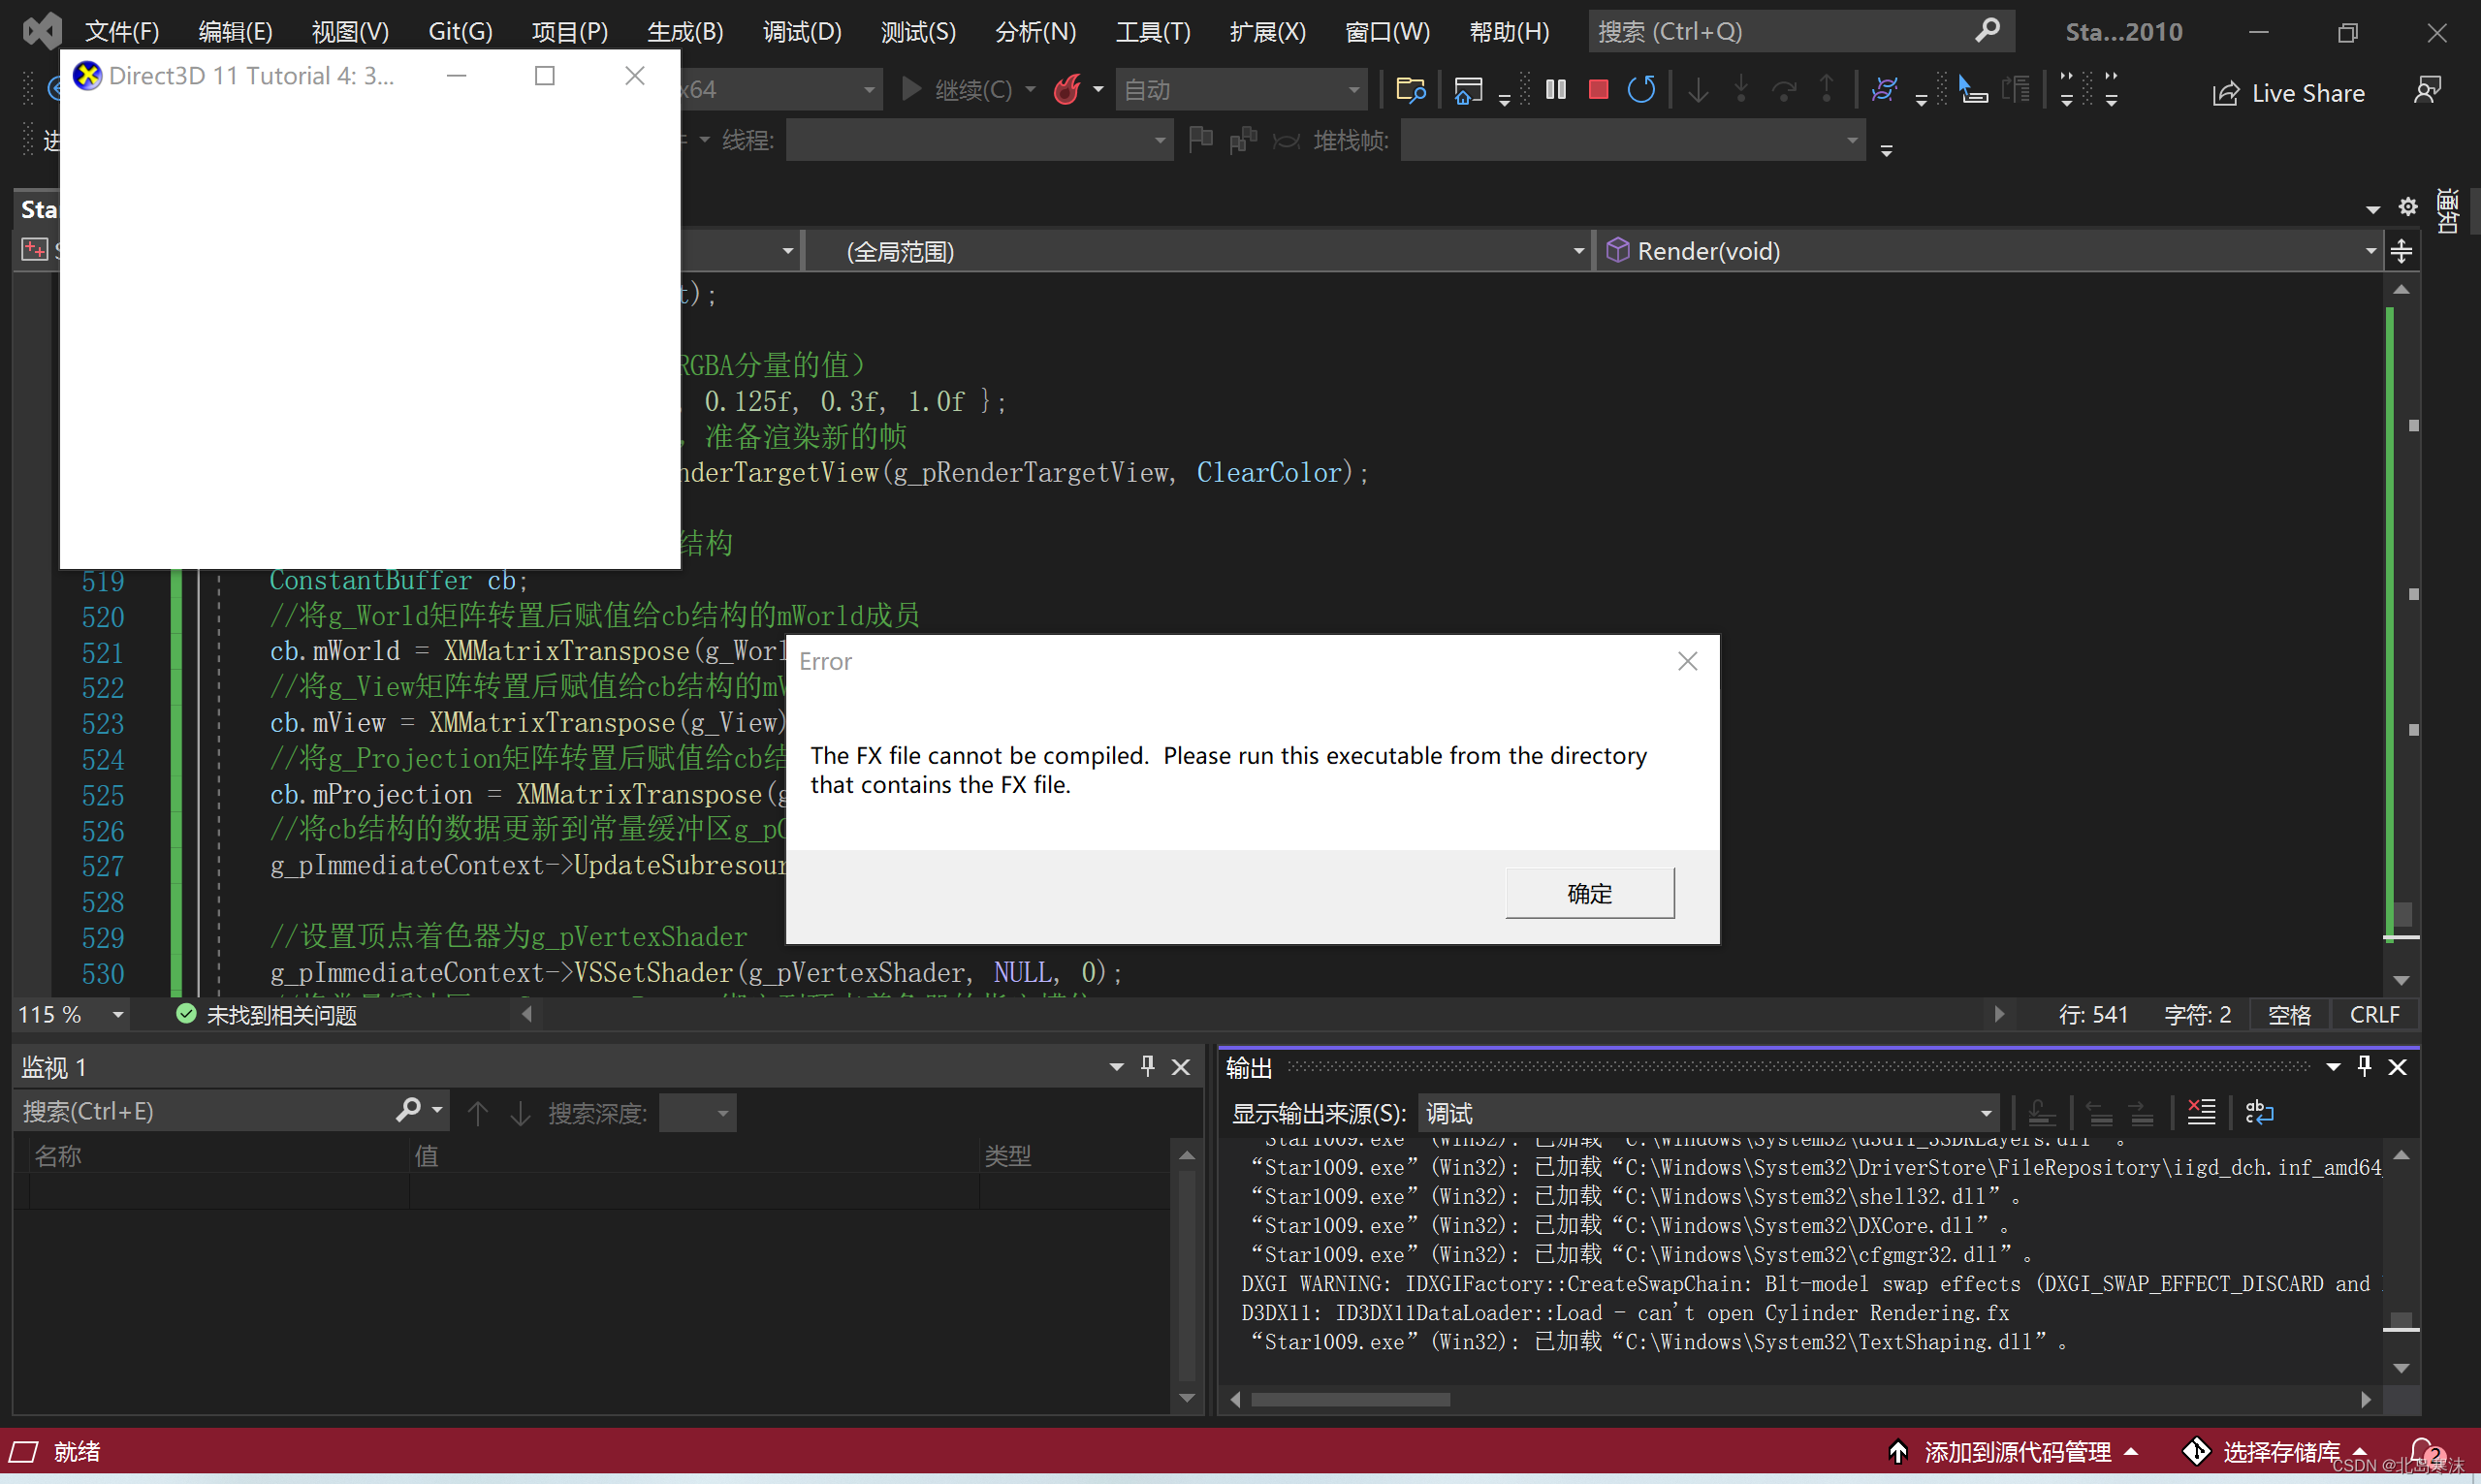Image resolution: width=2481 pixels, height=1484 pixels.
Task: Click the 搜索 (Ctrl+Q) search box
Action: click(1800, 32)
